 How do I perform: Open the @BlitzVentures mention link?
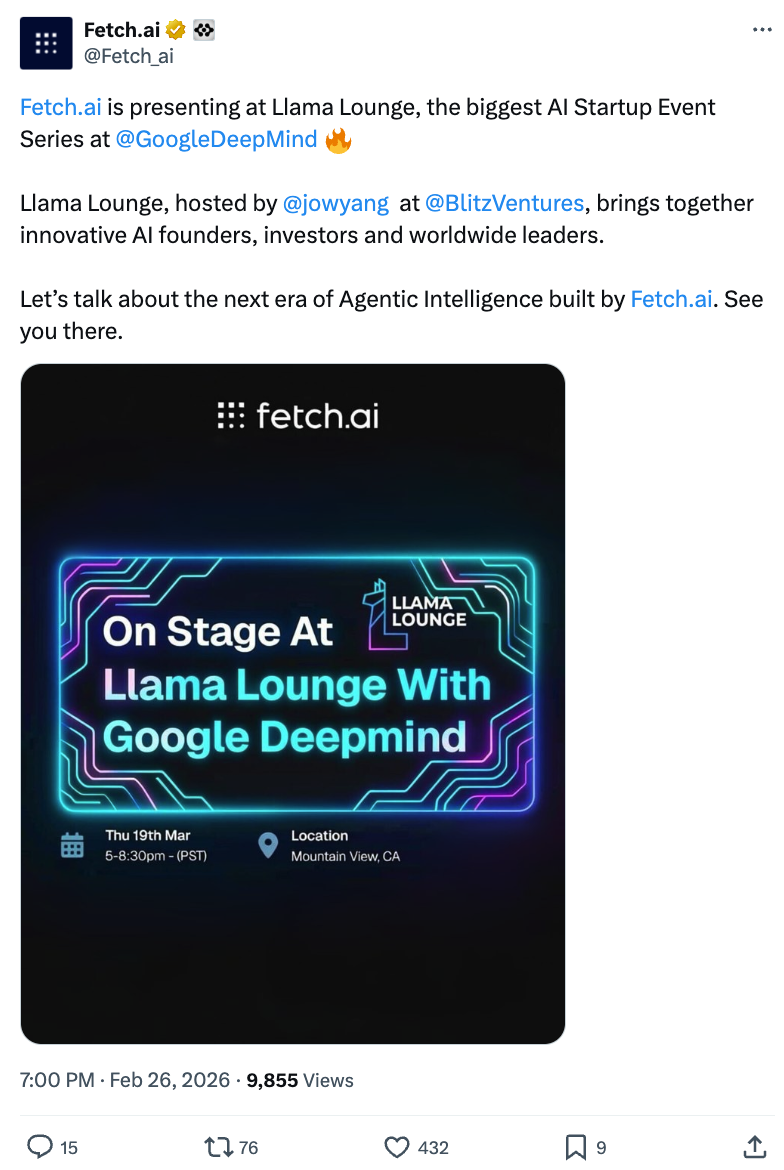tap(504, 203)
